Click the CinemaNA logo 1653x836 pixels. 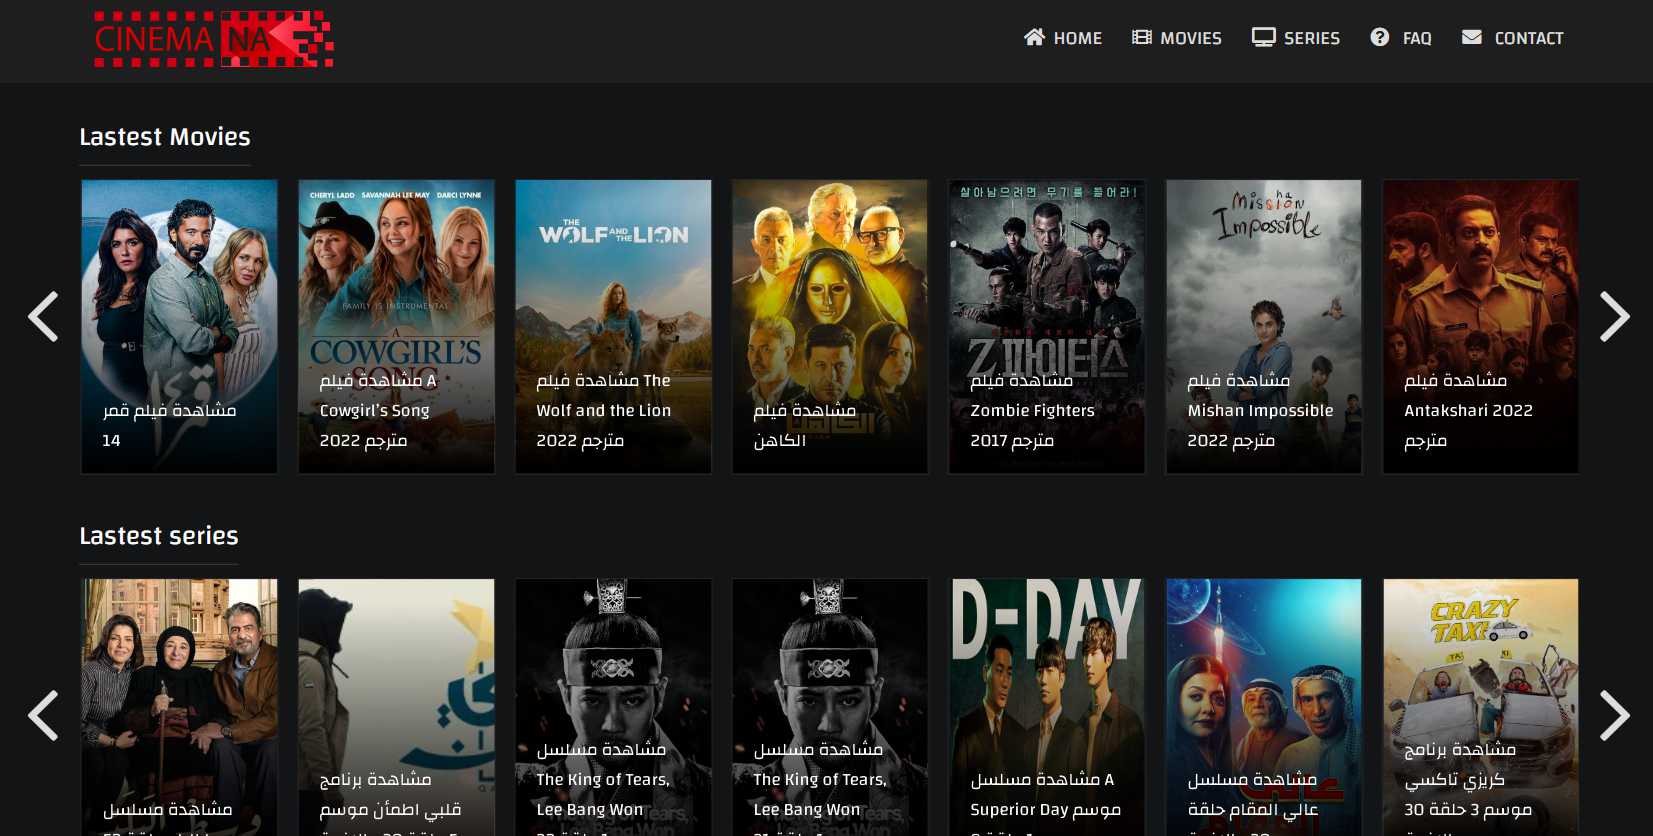click(213, 39)
